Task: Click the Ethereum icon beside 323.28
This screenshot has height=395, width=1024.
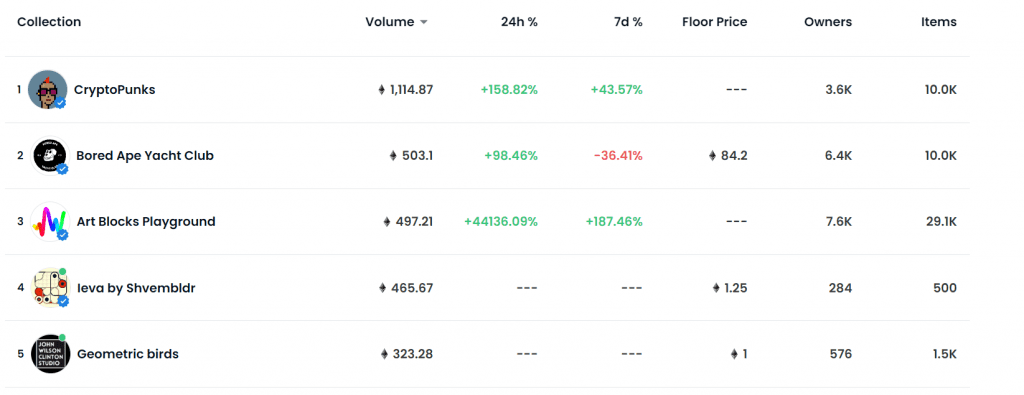Action: point(384,355)
